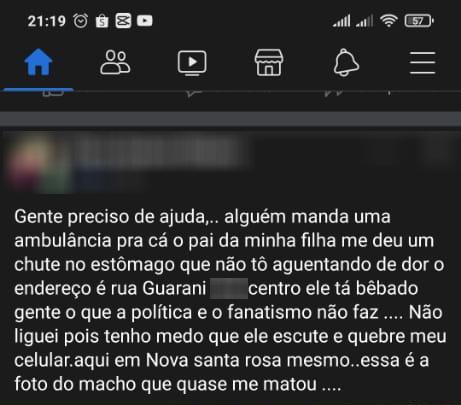
Task: Open the Facebook Home tab
Action: (x=39, y=62)
